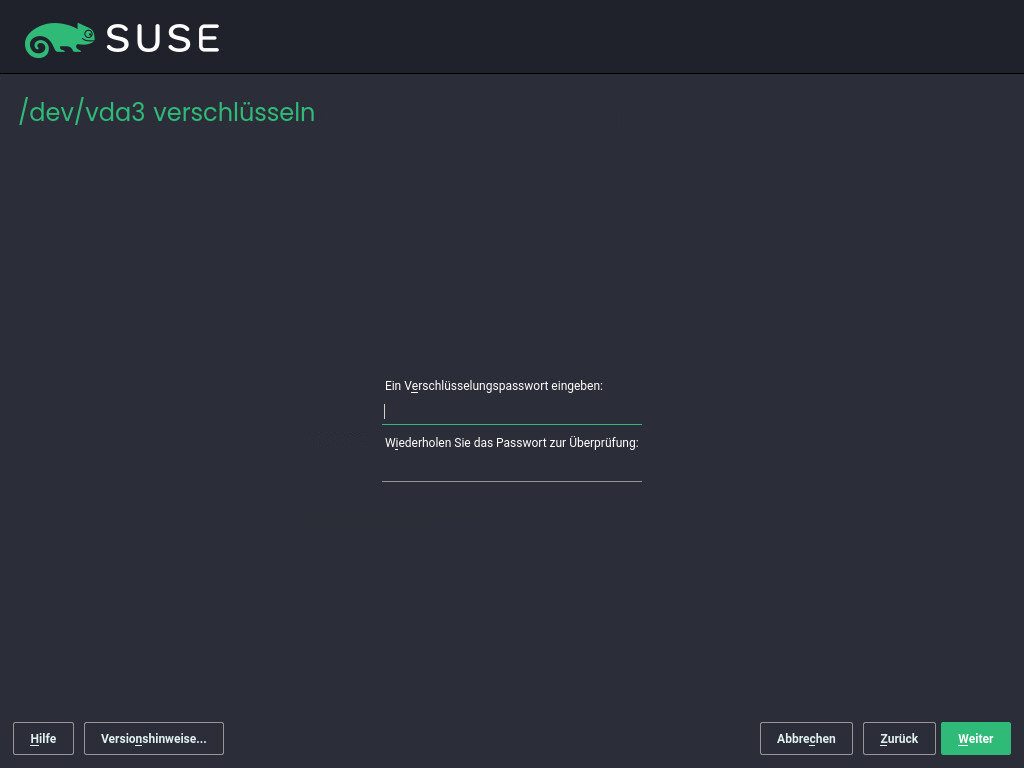Viewport: 1024px width, 768px height.
Task: Click the gray underline of the repeat field
Action: pos(511,482)
